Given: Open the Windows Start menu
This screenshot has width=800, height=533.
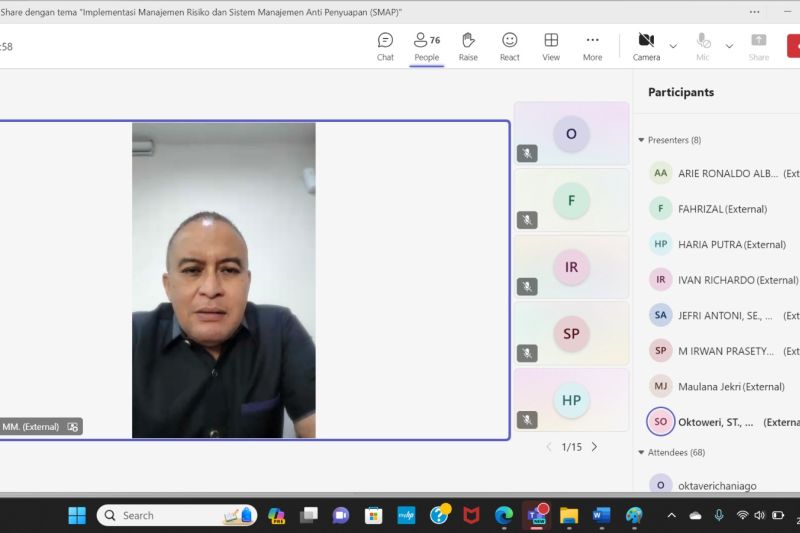Looking at the screenshot, I should tap(77, 515).
